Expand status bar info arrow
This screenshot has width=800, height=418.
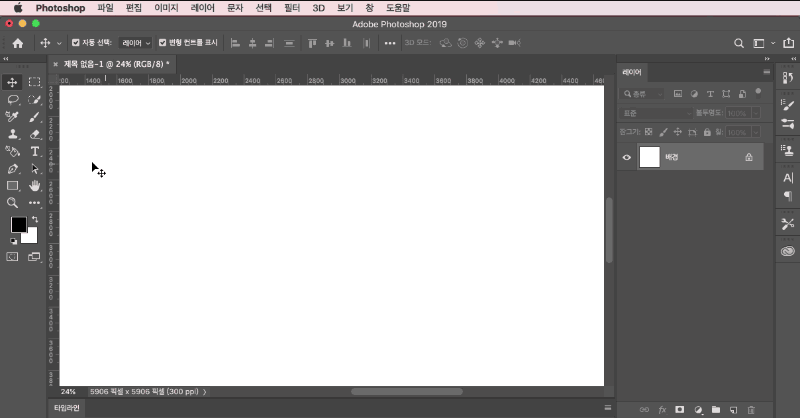point(205,392)
